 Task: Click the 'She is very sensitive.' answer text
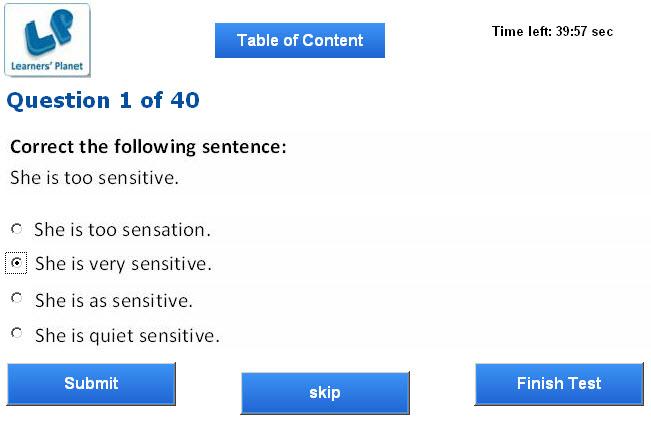pyautogui.click(x=123, y=264)
